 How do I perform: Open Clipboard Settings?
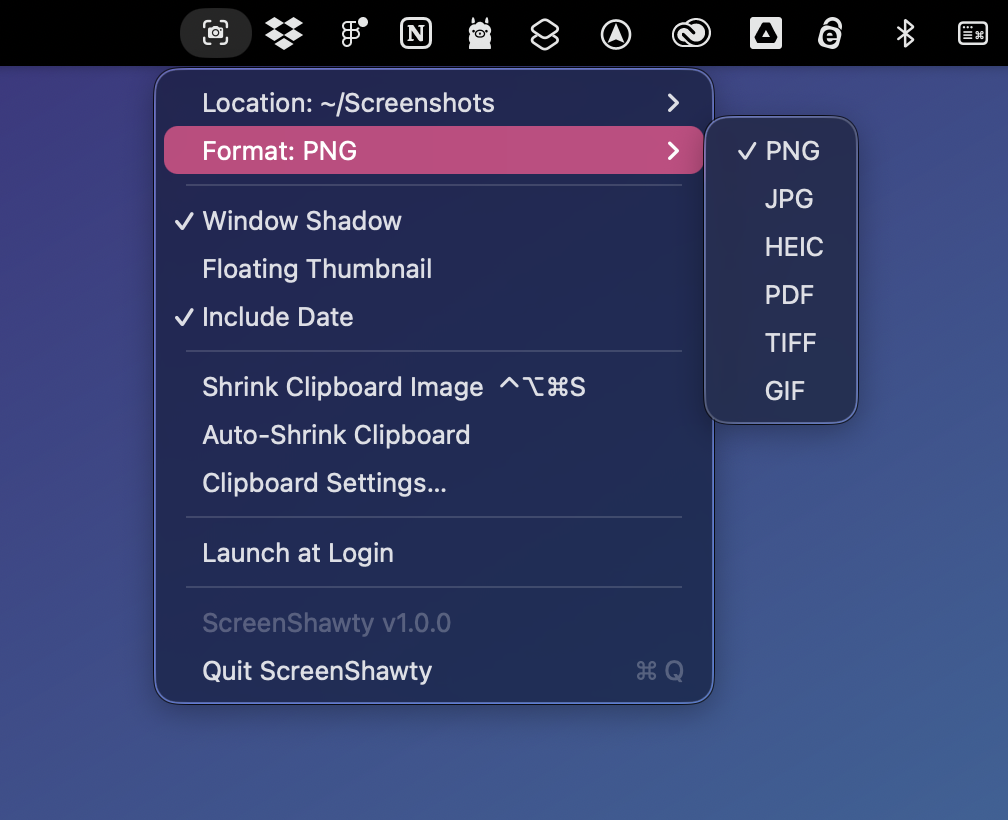tap(324, 483)
